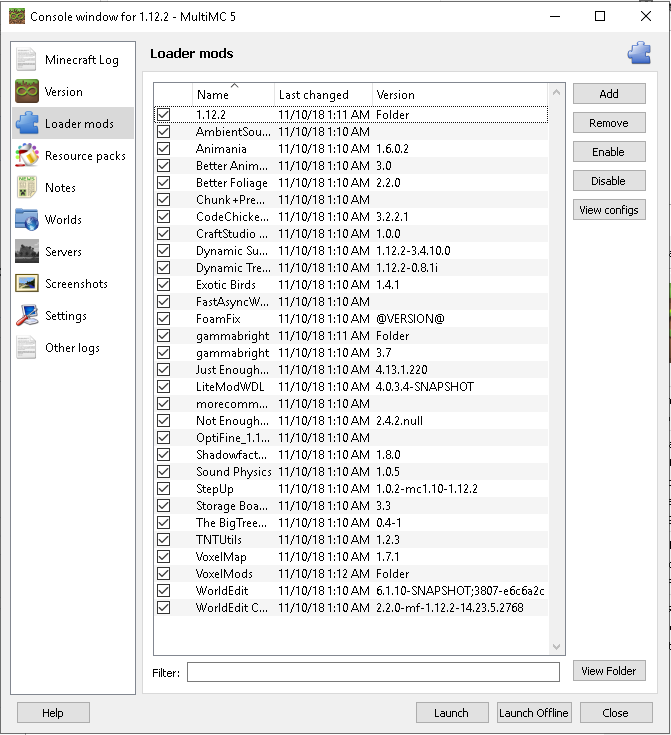Click the mod list scrollbar down arrow
This screenshot has width=671, height=735.
click(556, 647)
